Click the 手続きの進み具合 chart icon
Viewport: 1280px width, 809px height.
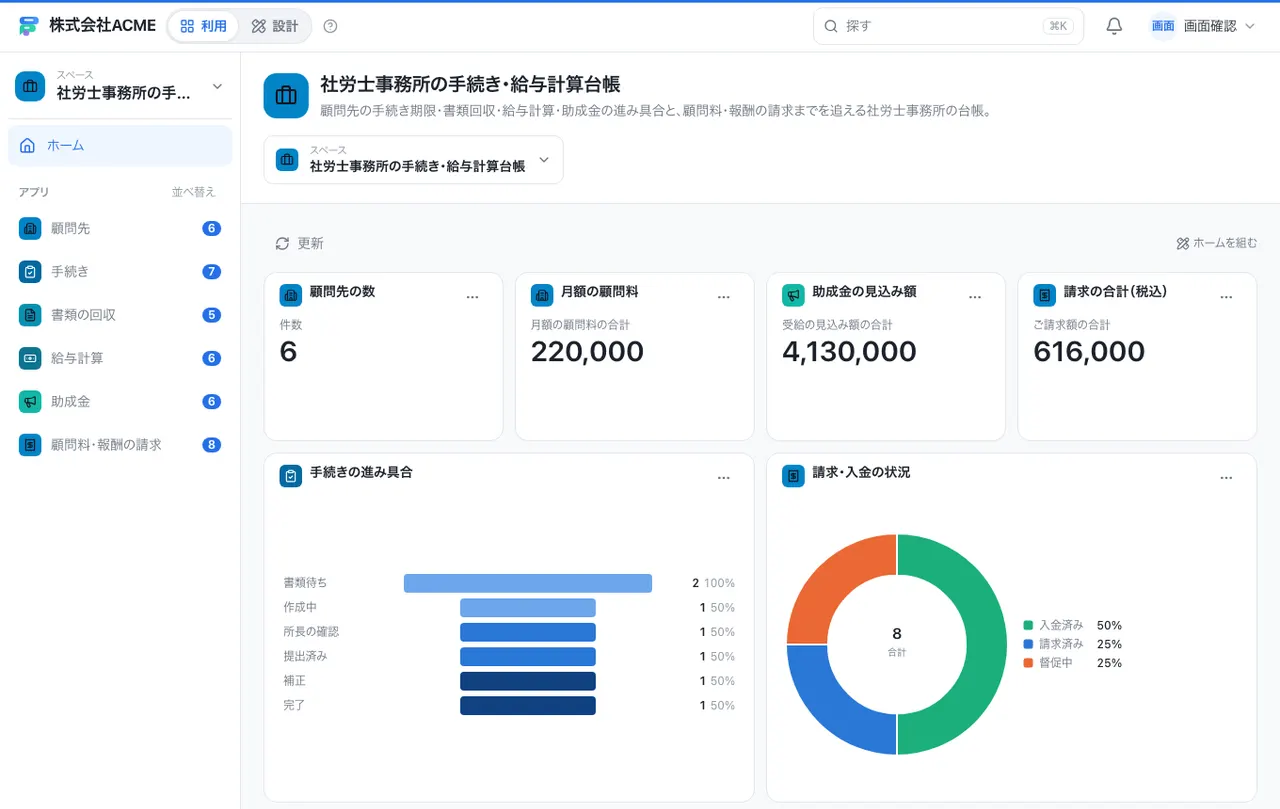coord(290,476)
